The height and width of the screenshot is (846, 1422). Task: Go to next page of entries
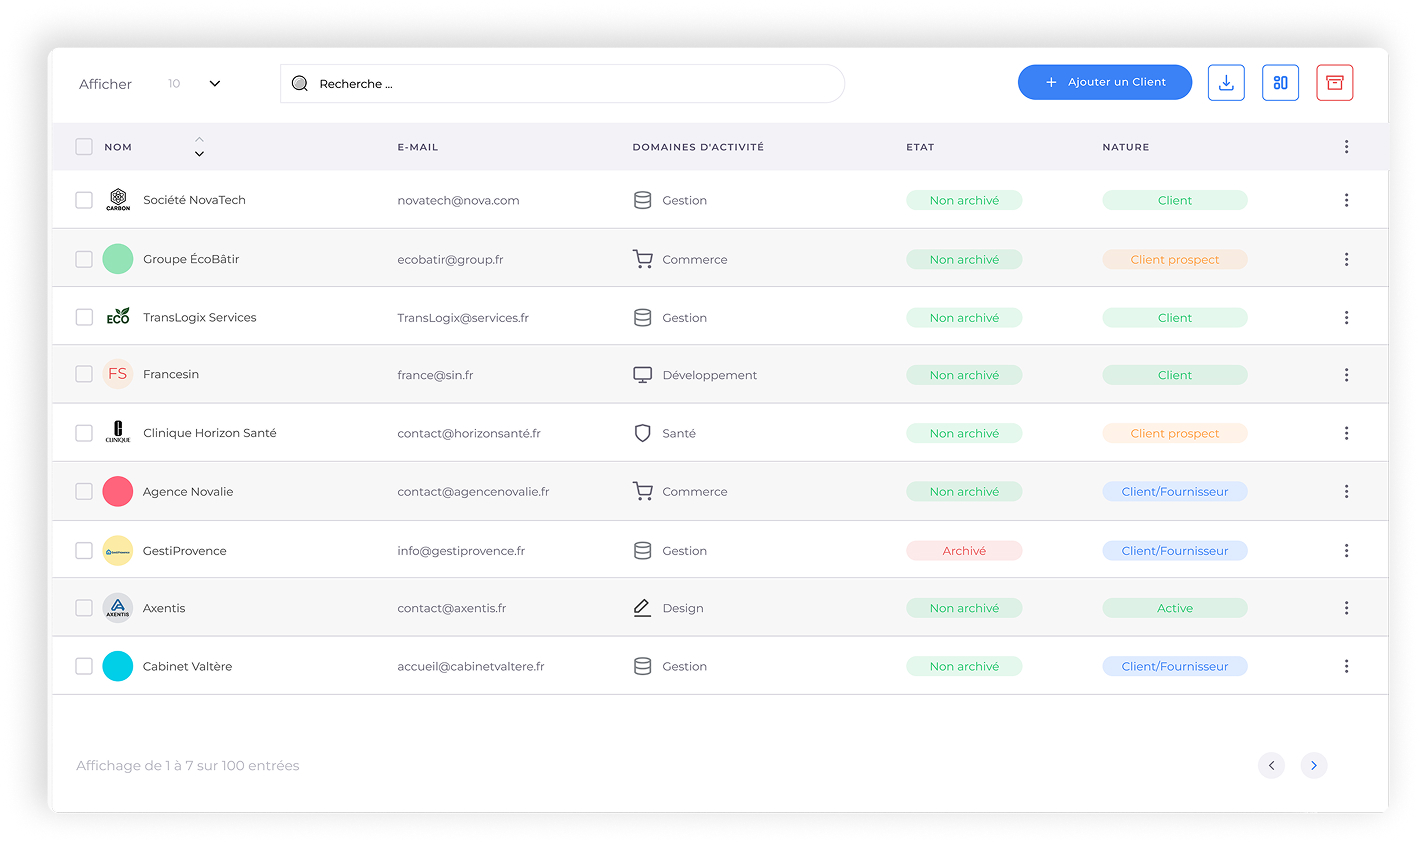click(x=1313, y=765)
